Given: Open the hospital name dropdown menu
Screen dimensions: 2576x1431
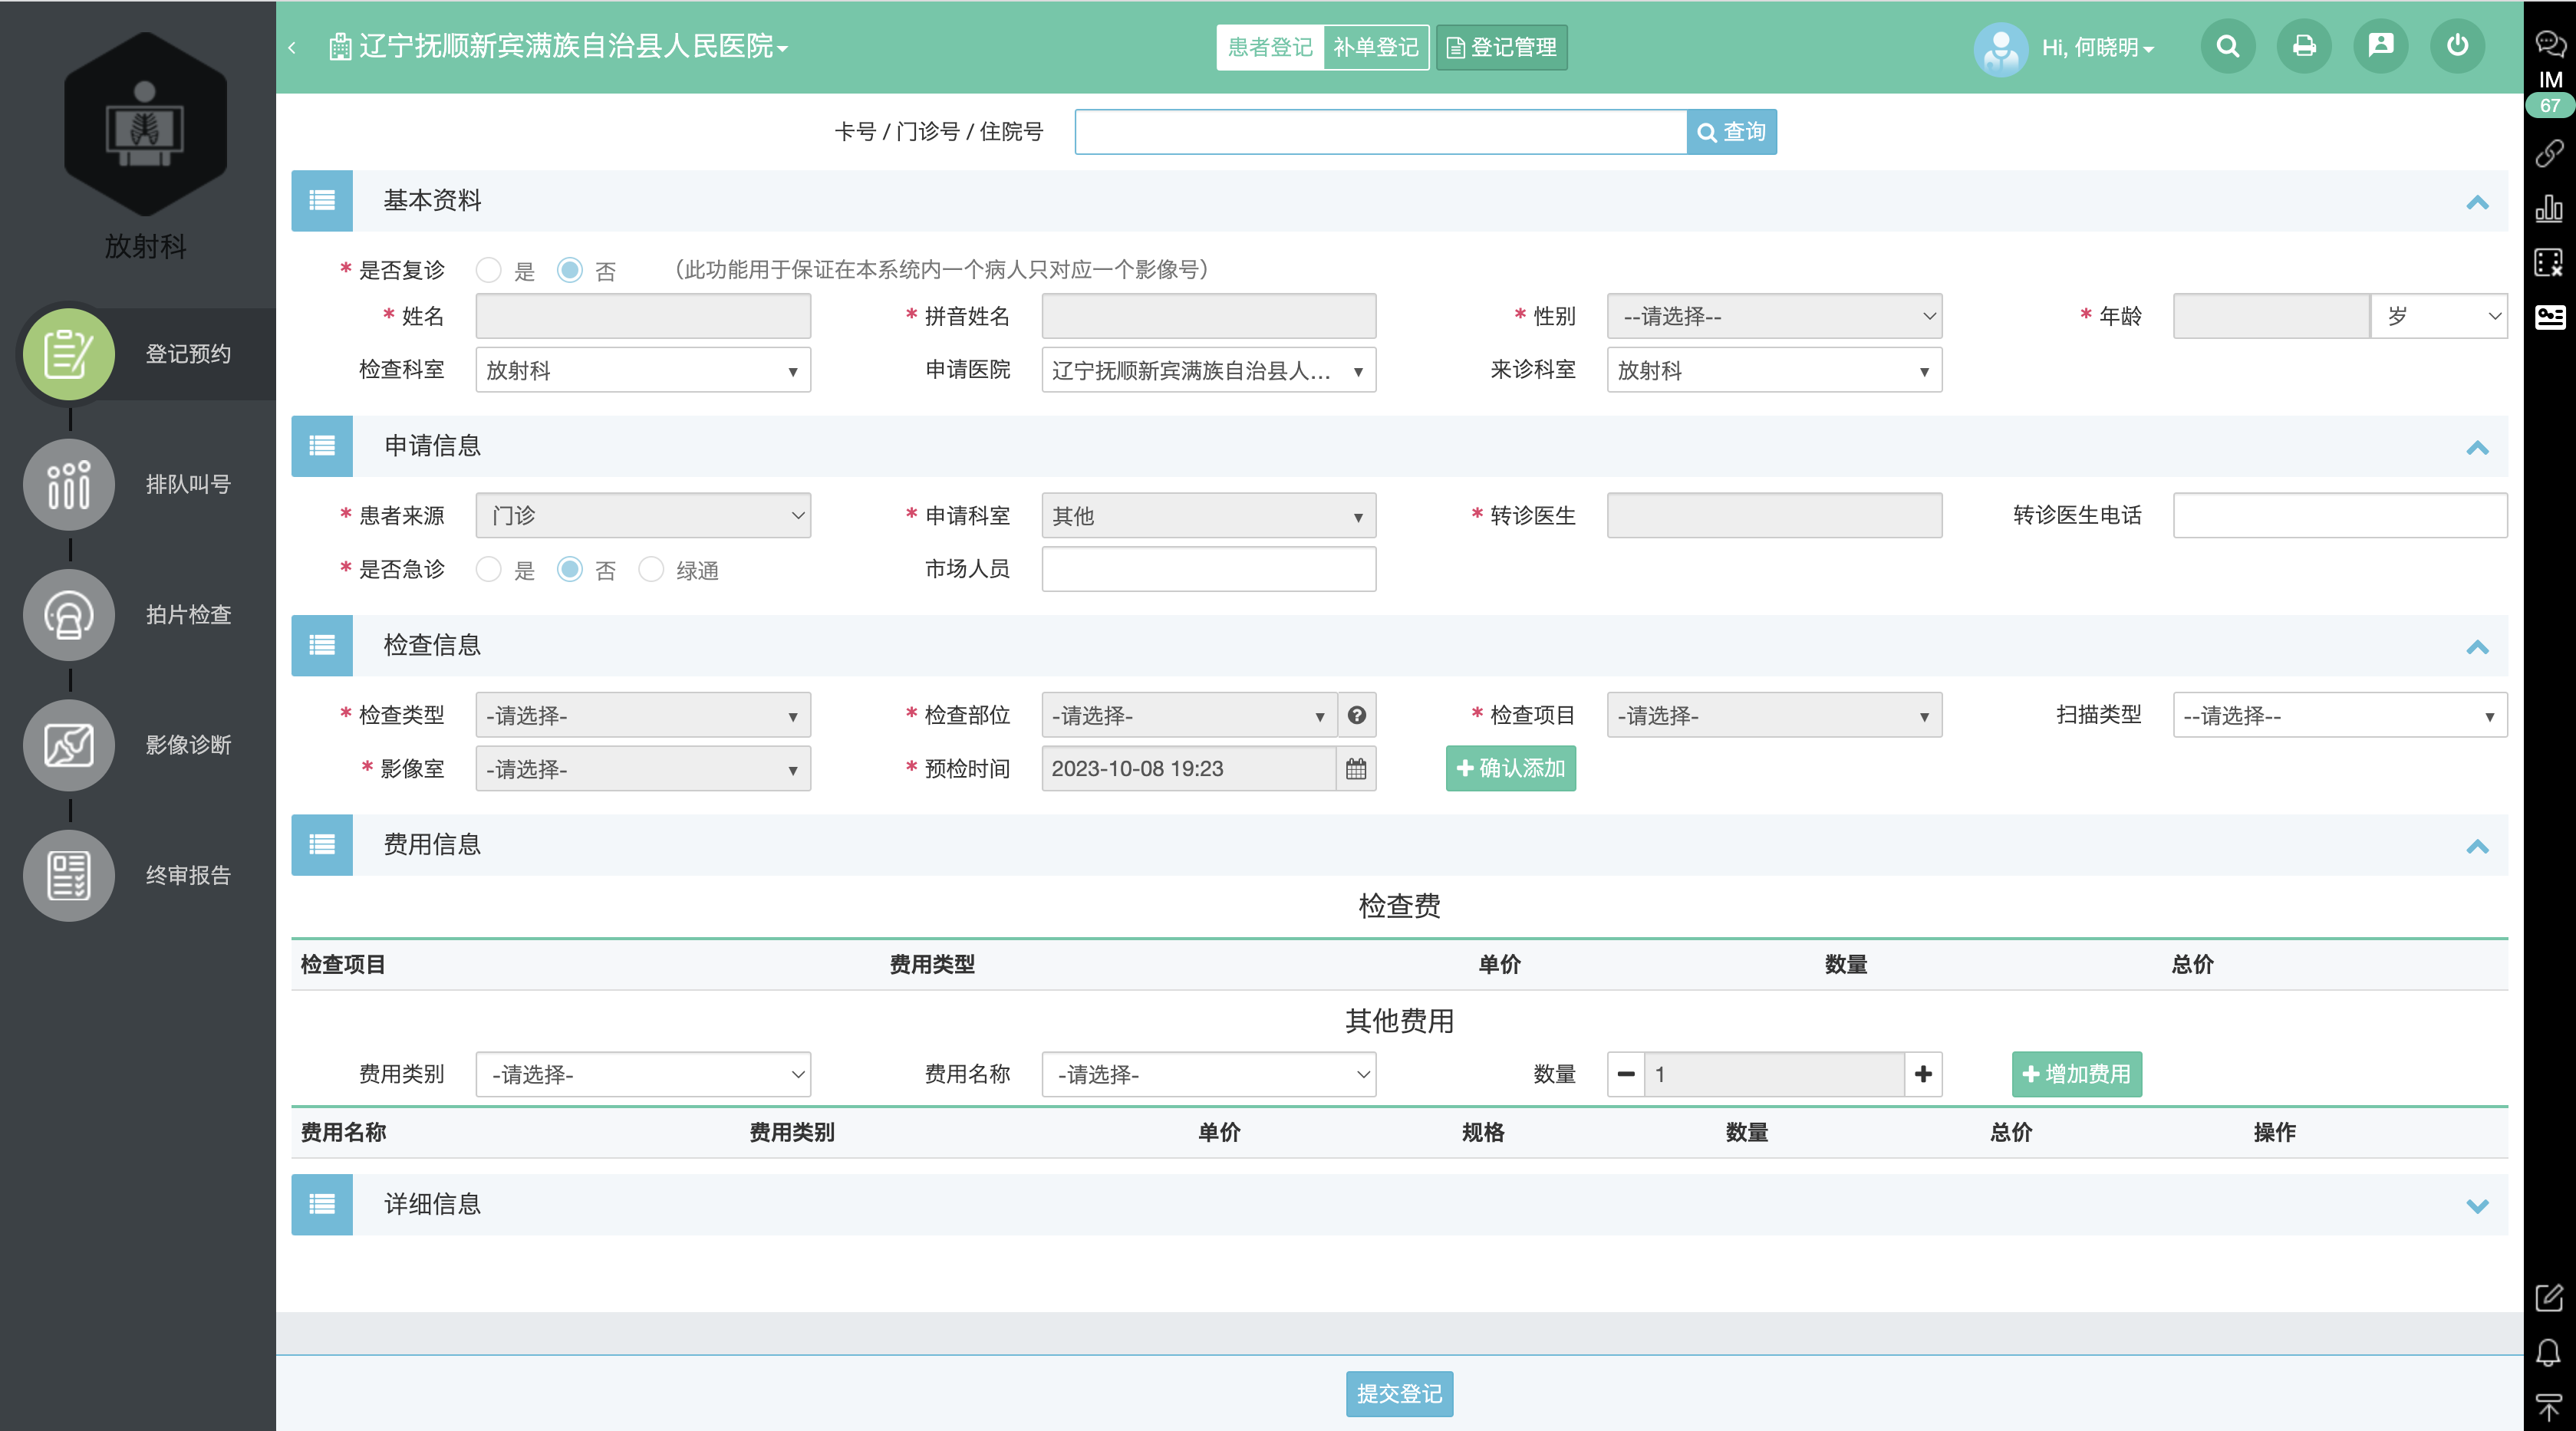Looking at the screenshot, I should (559, 46).
